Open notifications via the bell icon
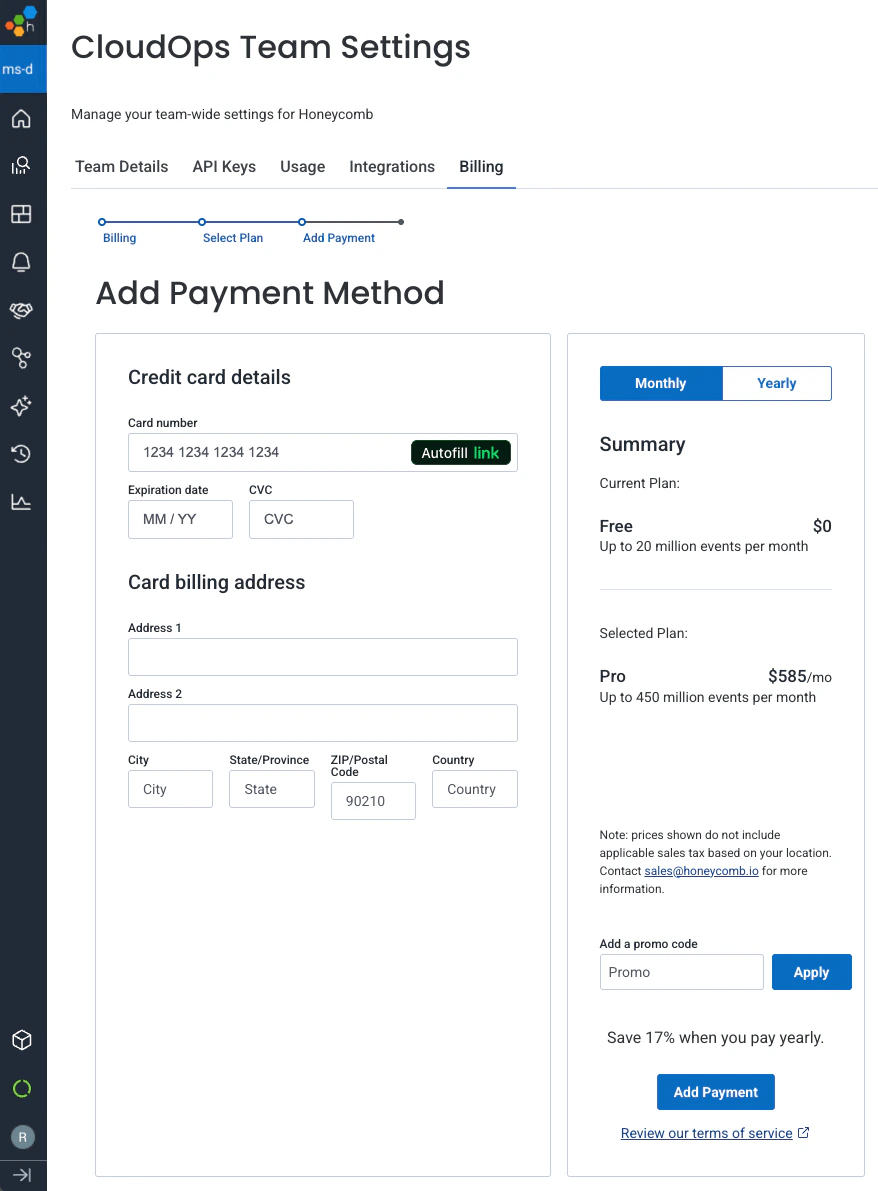The image size is (878, 1191). point(22,262)
